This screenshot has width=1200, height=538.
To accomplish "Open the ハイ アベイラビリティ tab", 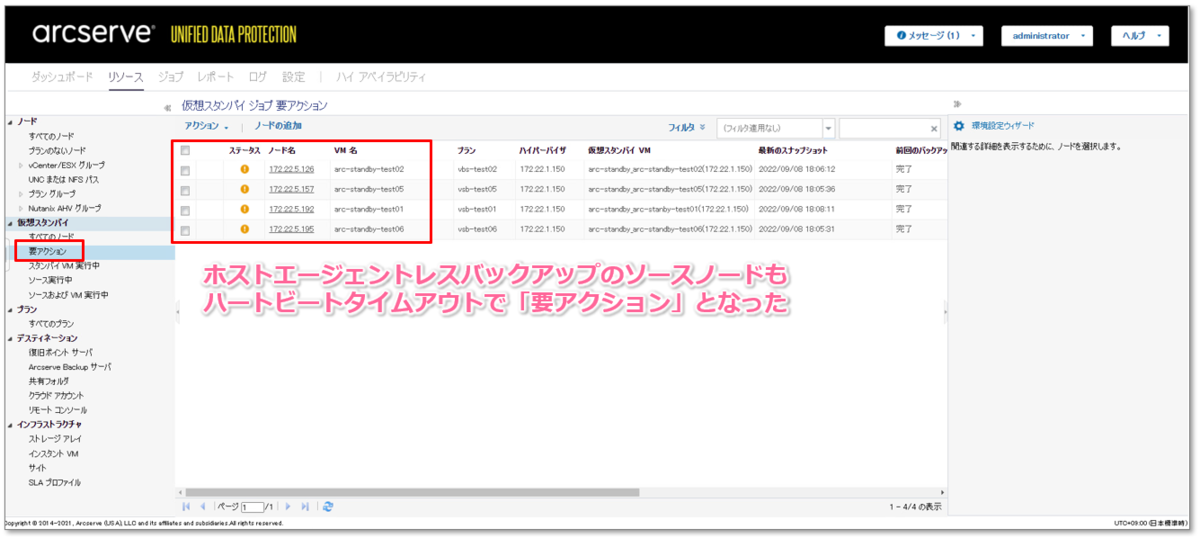I will (x=381, y=77).
